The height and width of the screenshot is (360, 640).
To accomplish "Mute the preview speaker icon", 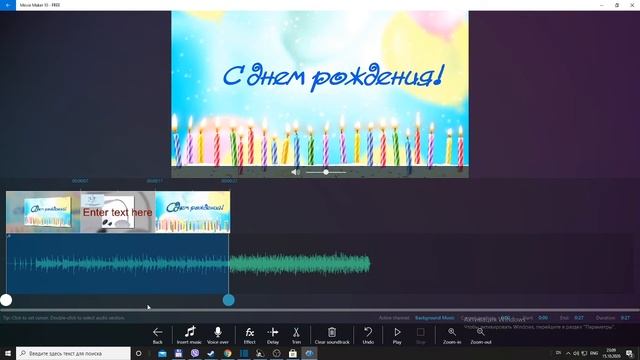I will coord(295,172).
